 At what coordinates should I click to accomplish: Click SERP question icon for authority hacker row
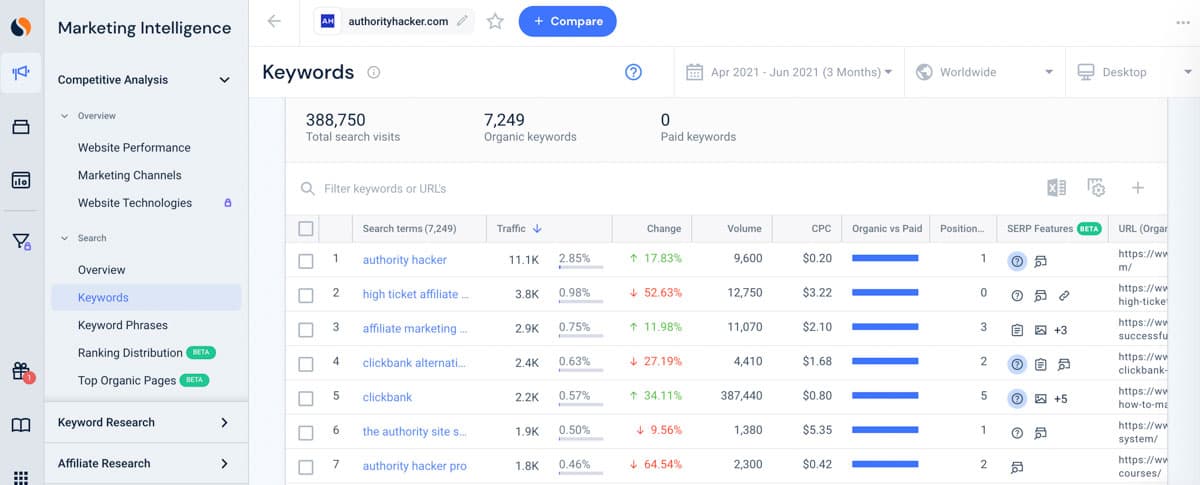click(x=1017, y=261)
